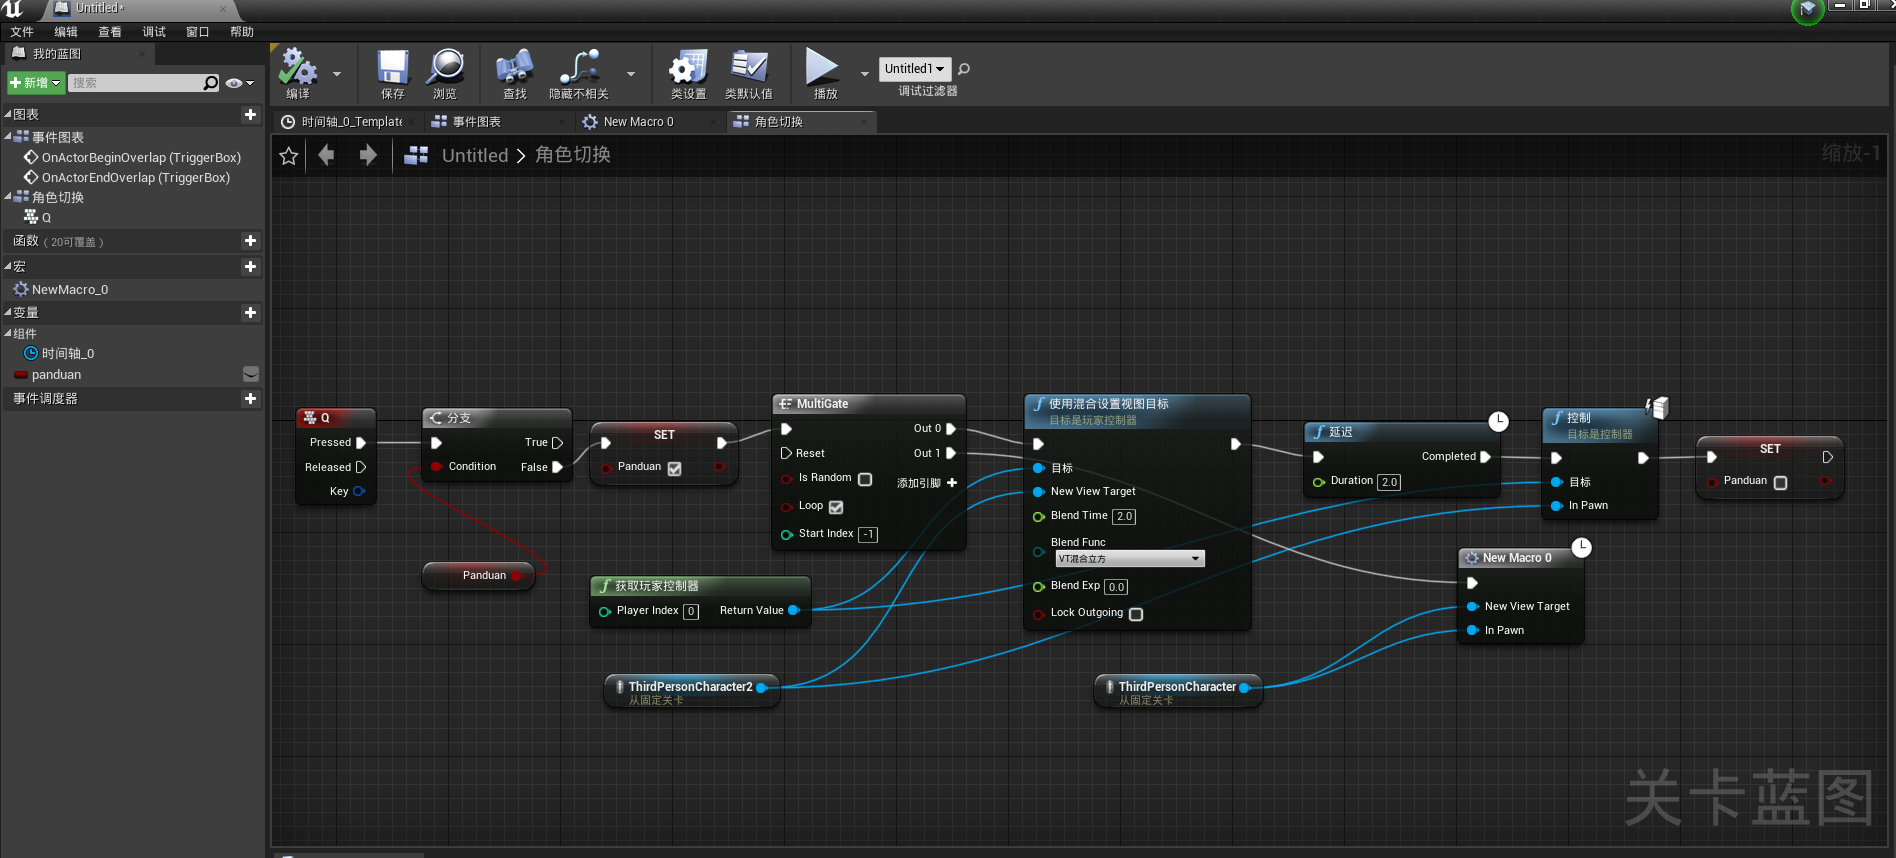Click the Find (查找) binoculars icon

tap(514, 68)
